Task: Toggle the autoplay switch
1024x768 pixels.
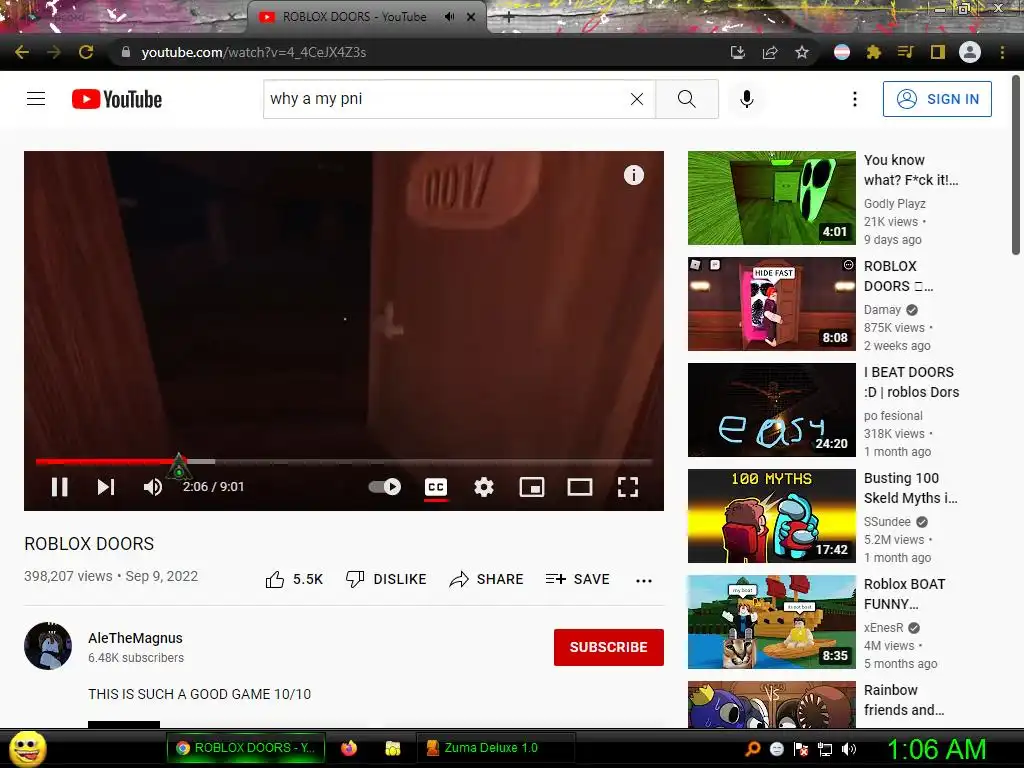Action: [x=385, y=487]
